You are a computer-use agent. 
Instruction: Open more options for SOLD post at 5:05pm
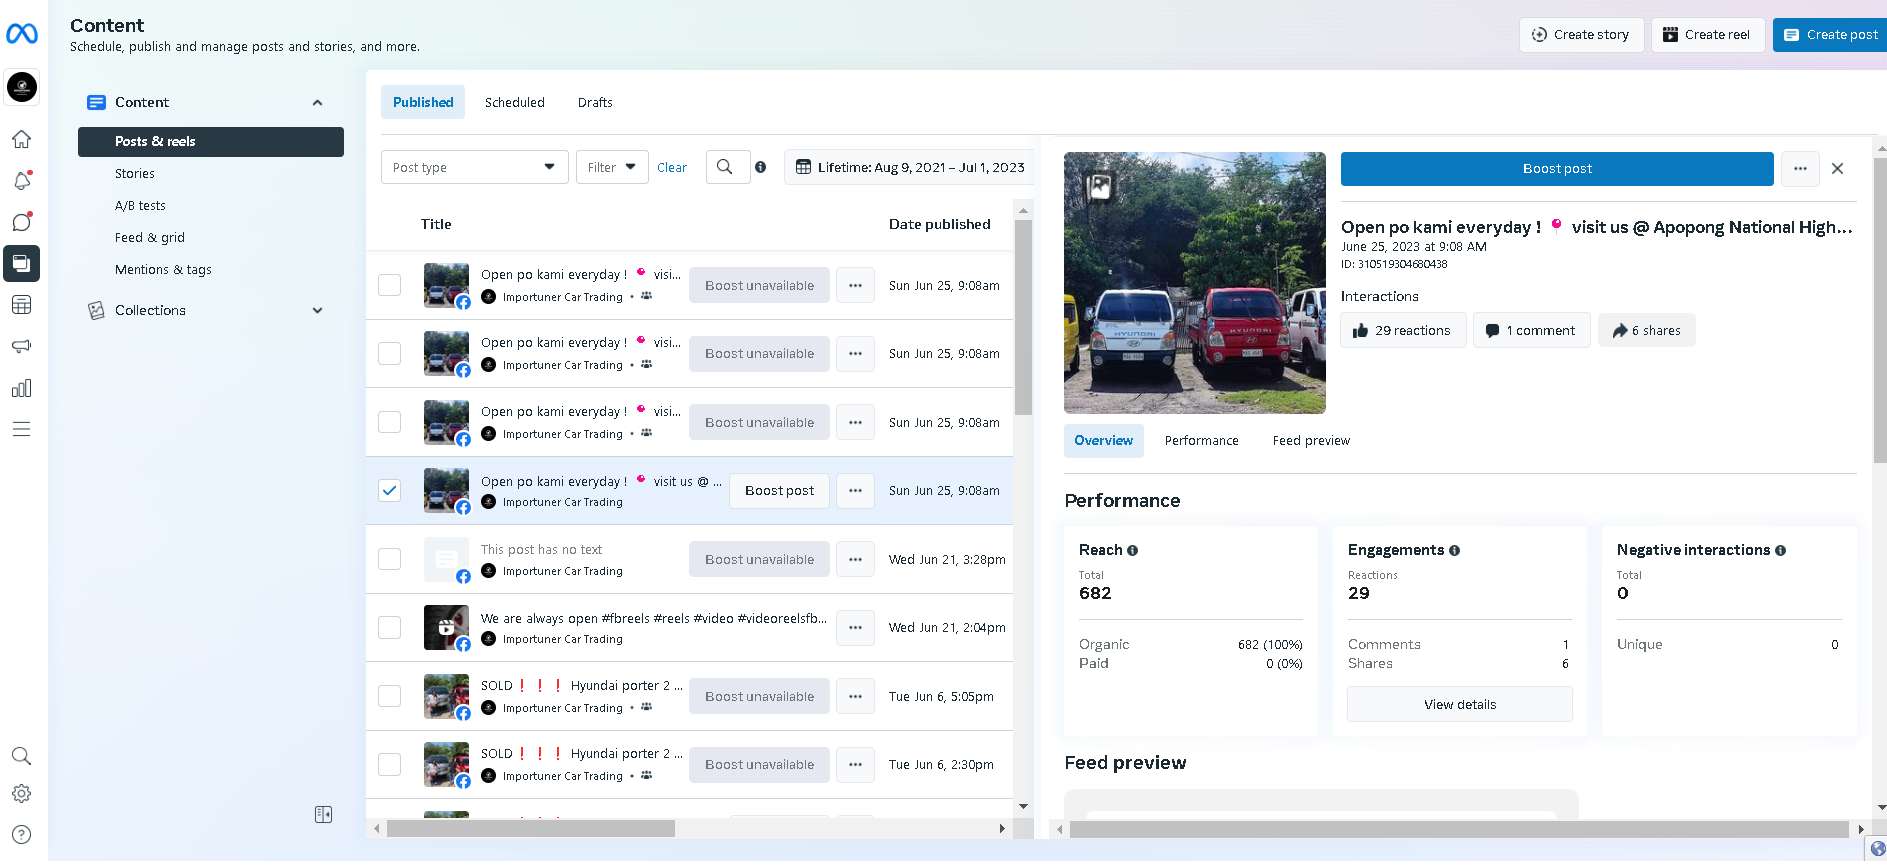click(x=855, y=697)
